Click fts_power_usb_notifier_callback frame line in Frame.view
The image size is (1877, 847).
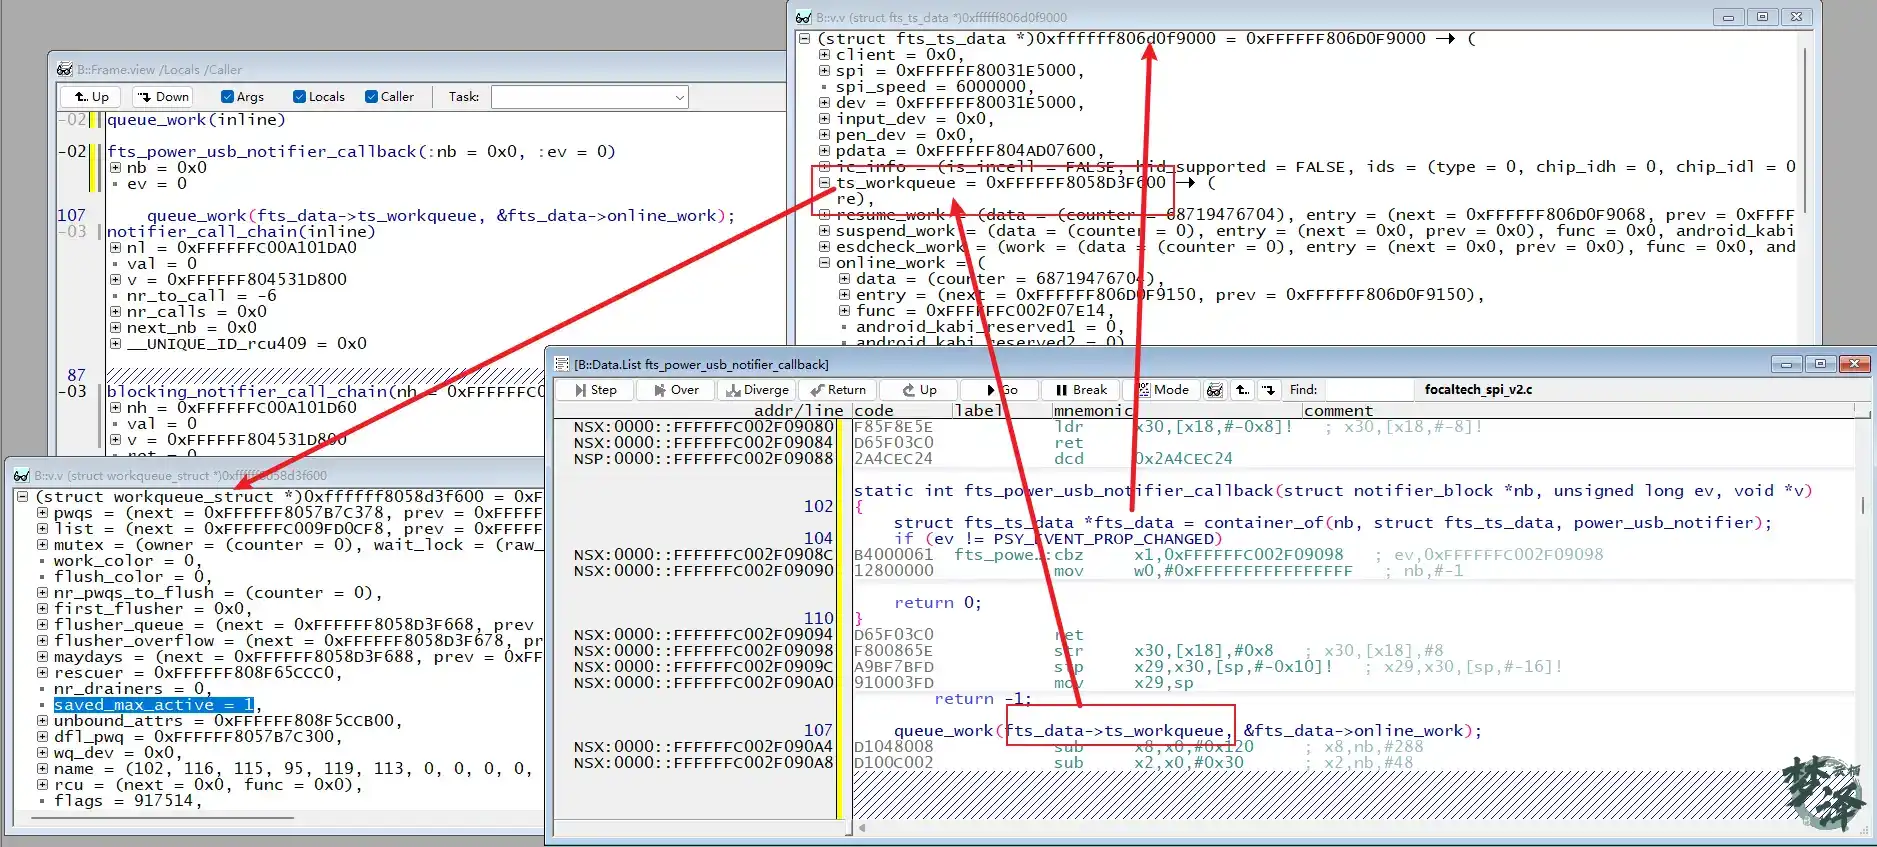(x=361, y=152)
